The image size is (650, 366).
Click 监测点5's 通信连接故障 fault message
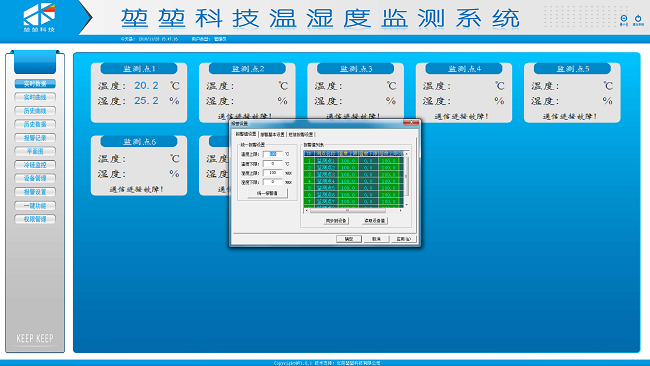[x=570, y=116]
